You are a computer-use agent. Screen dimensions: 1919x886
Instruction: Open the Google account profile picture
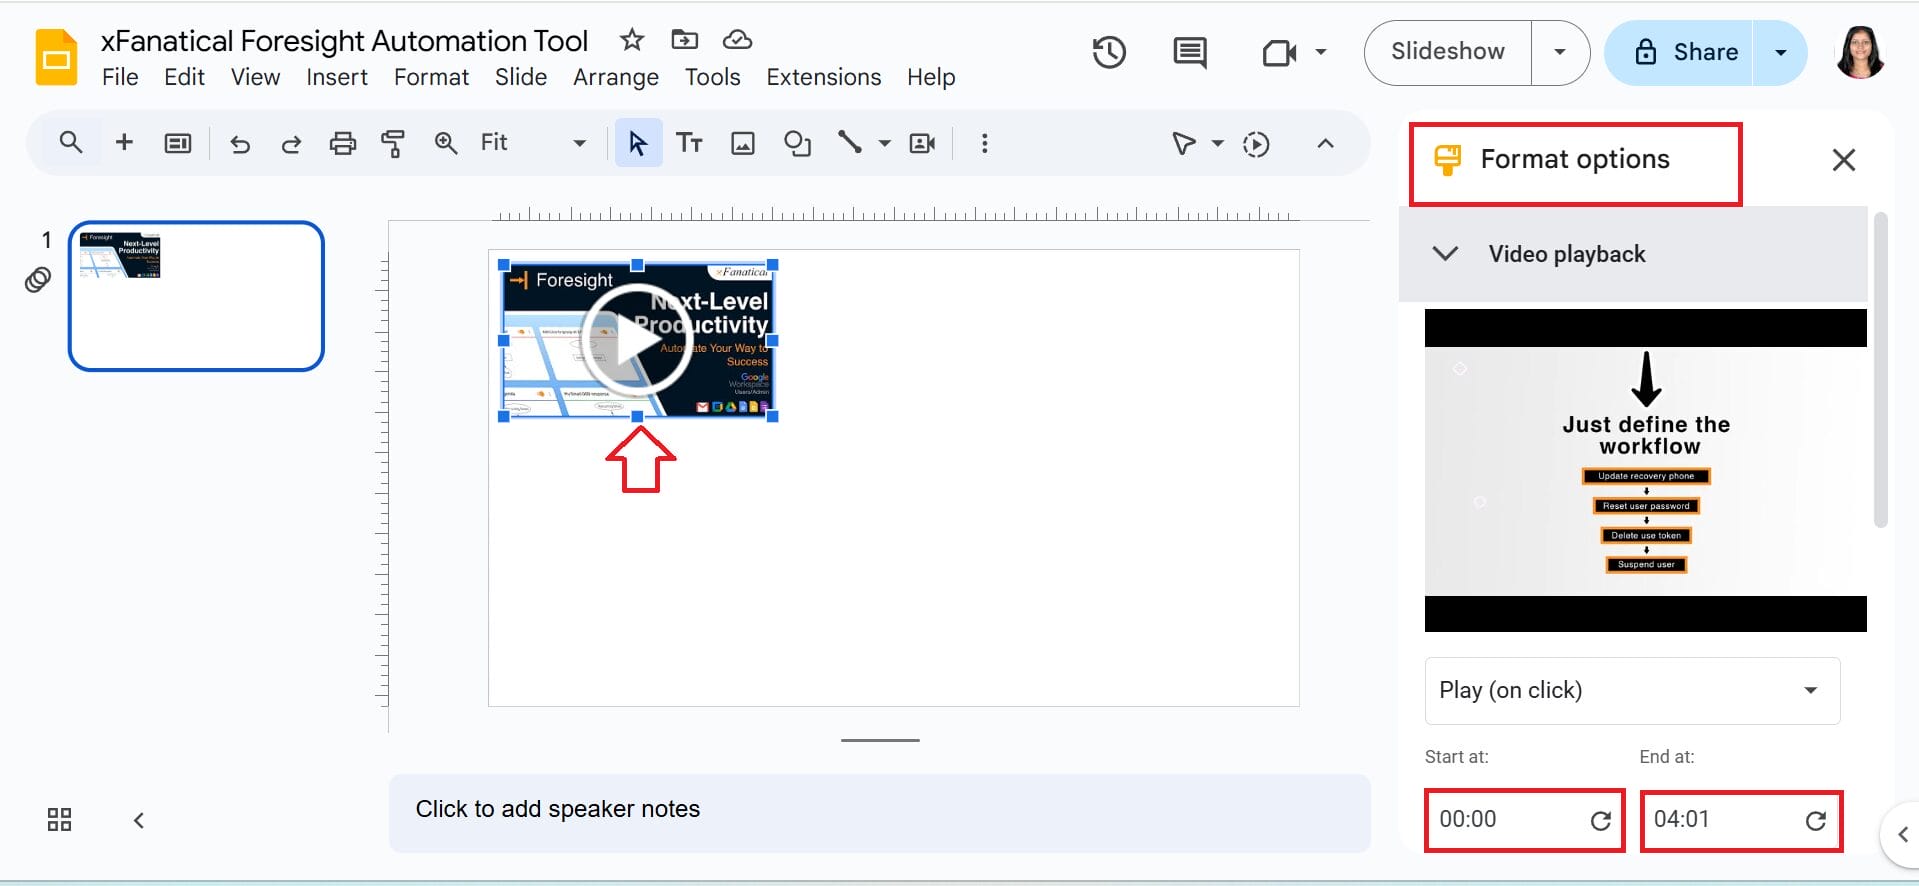(x=1860, y=52)
